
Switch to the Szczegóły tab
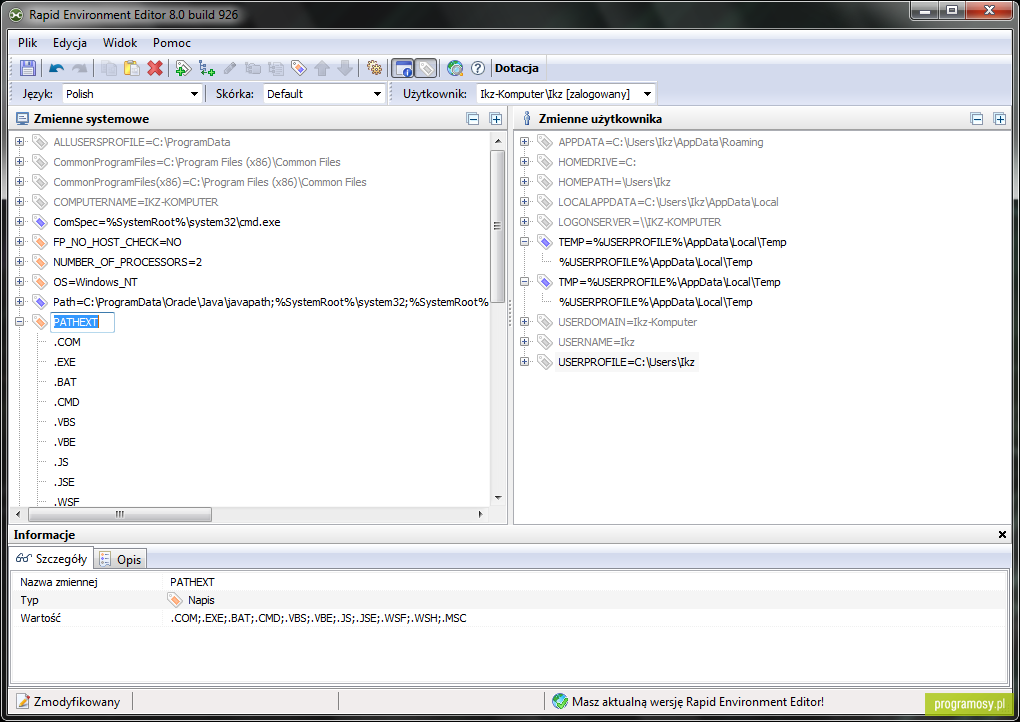[51, 559]
